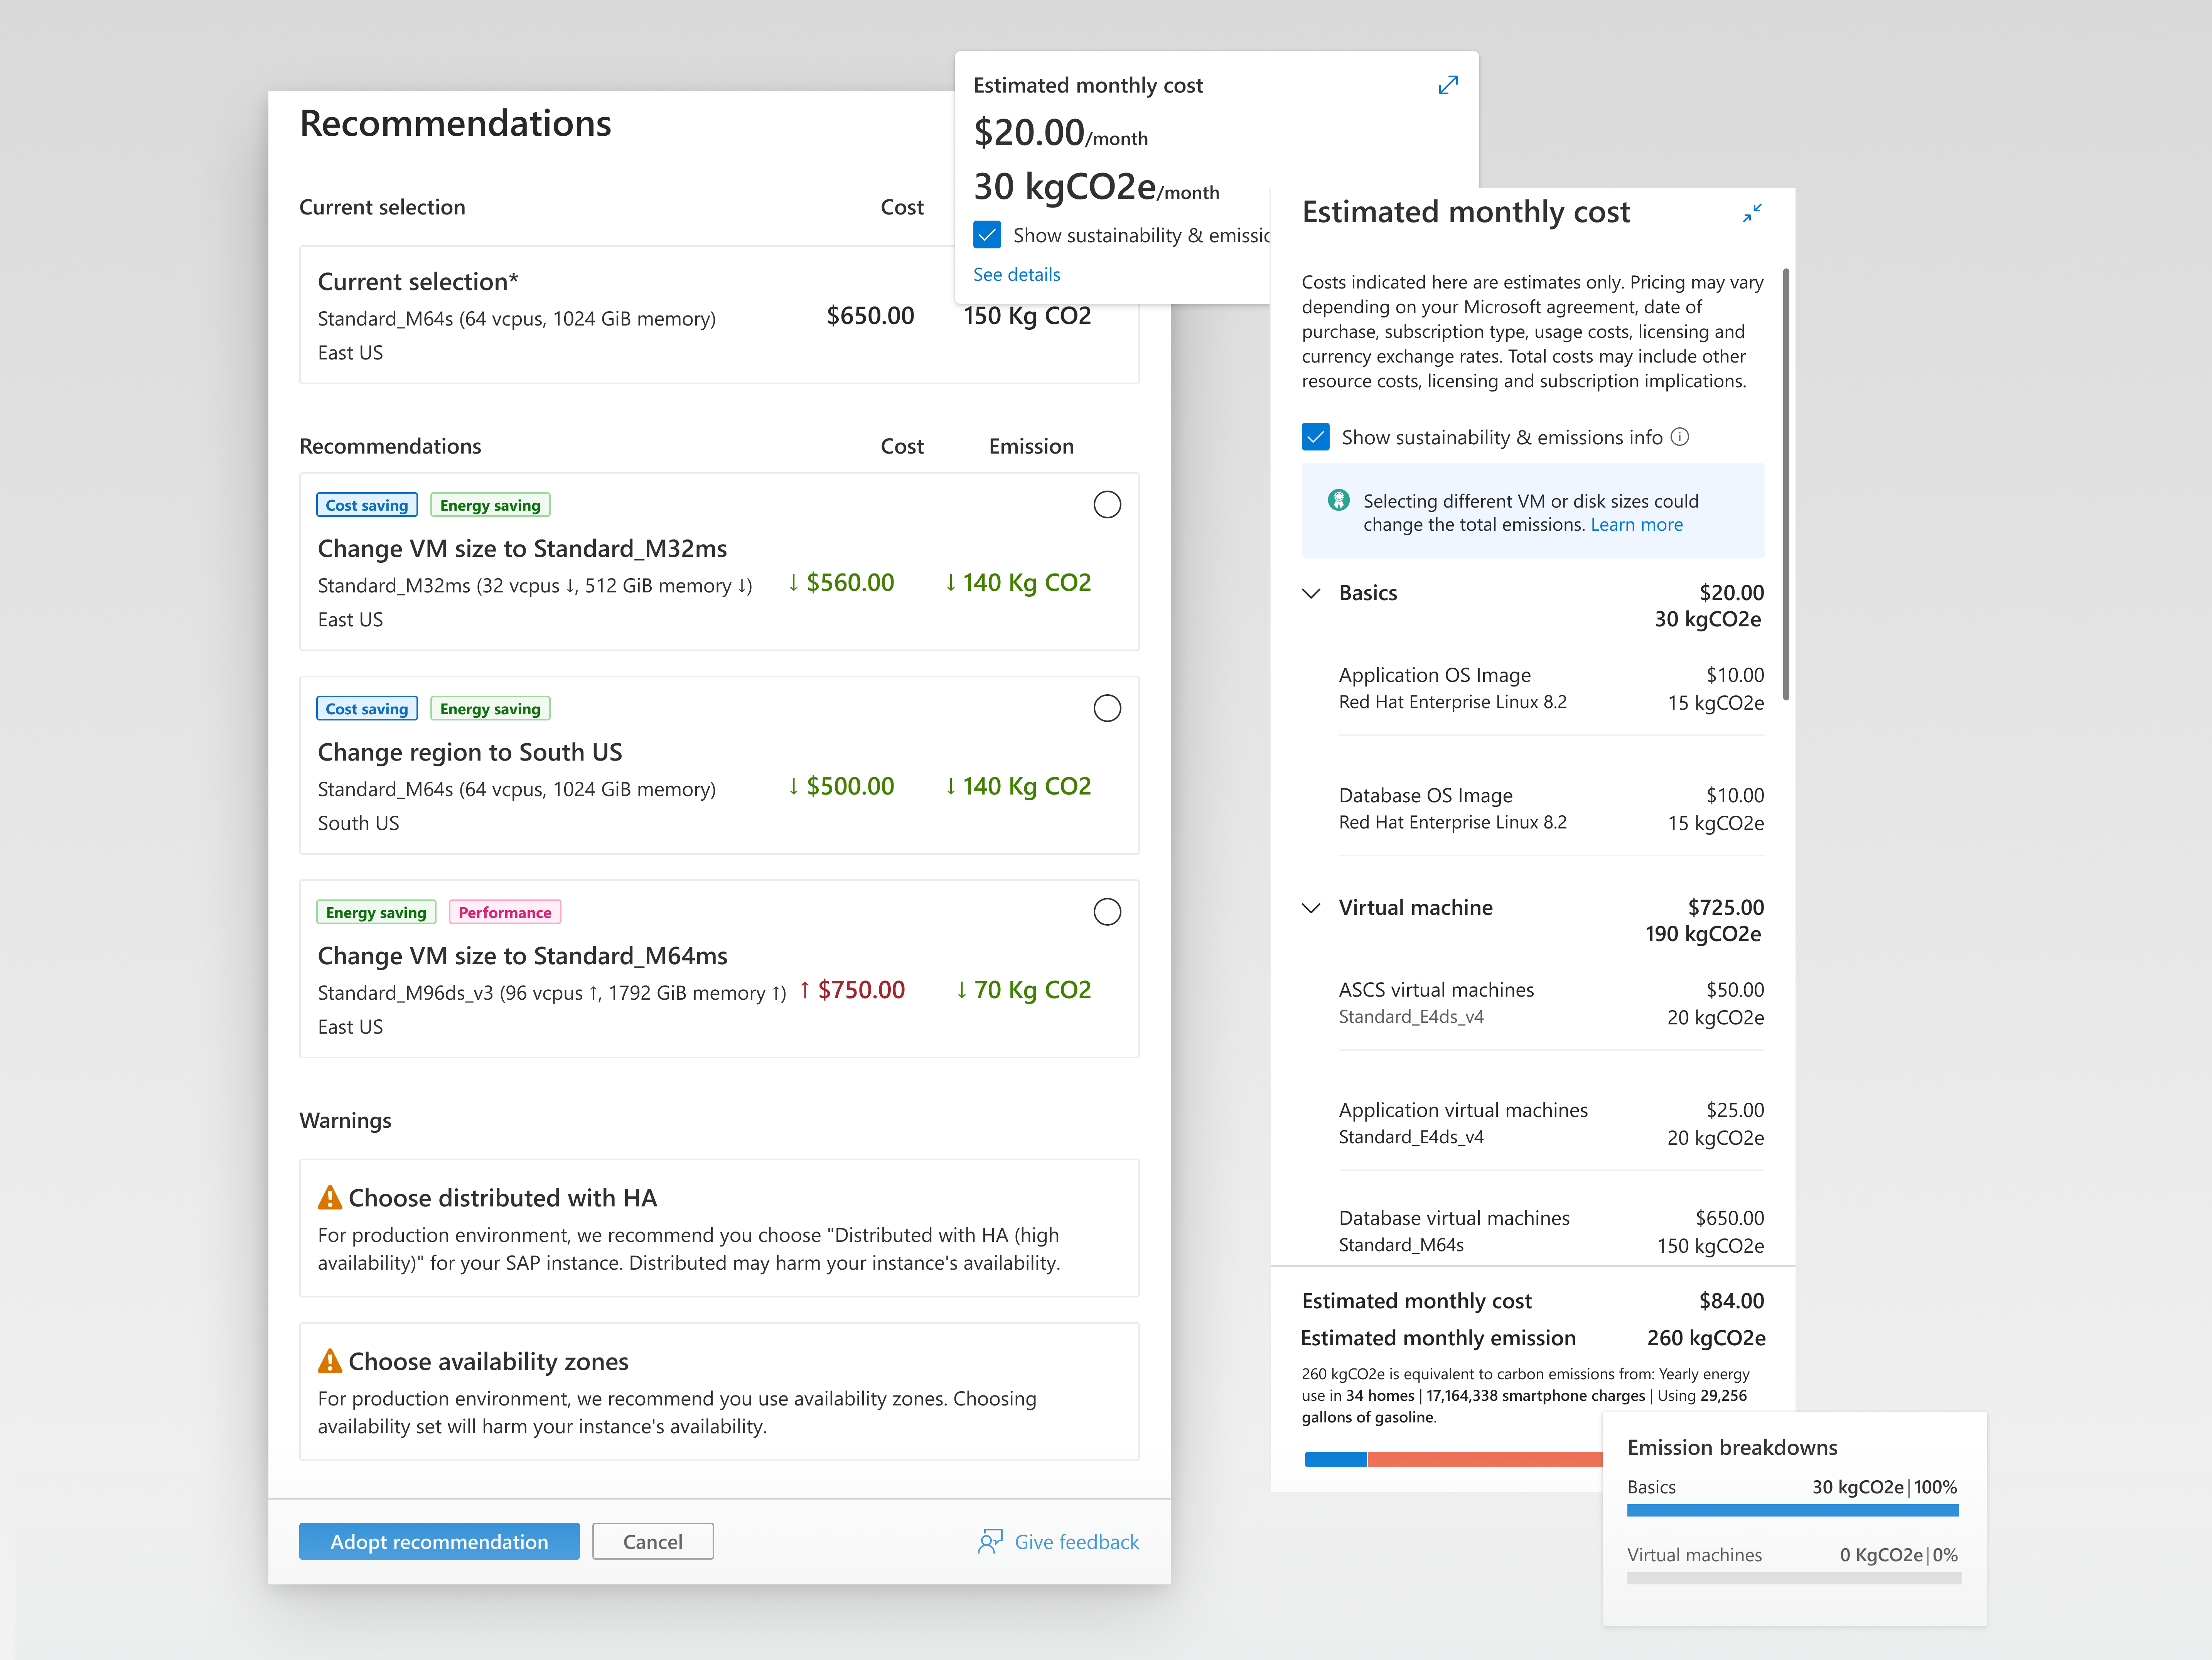Click blue Basics segment of emission bar

pyautogui.click(x=1335, y=1459)
